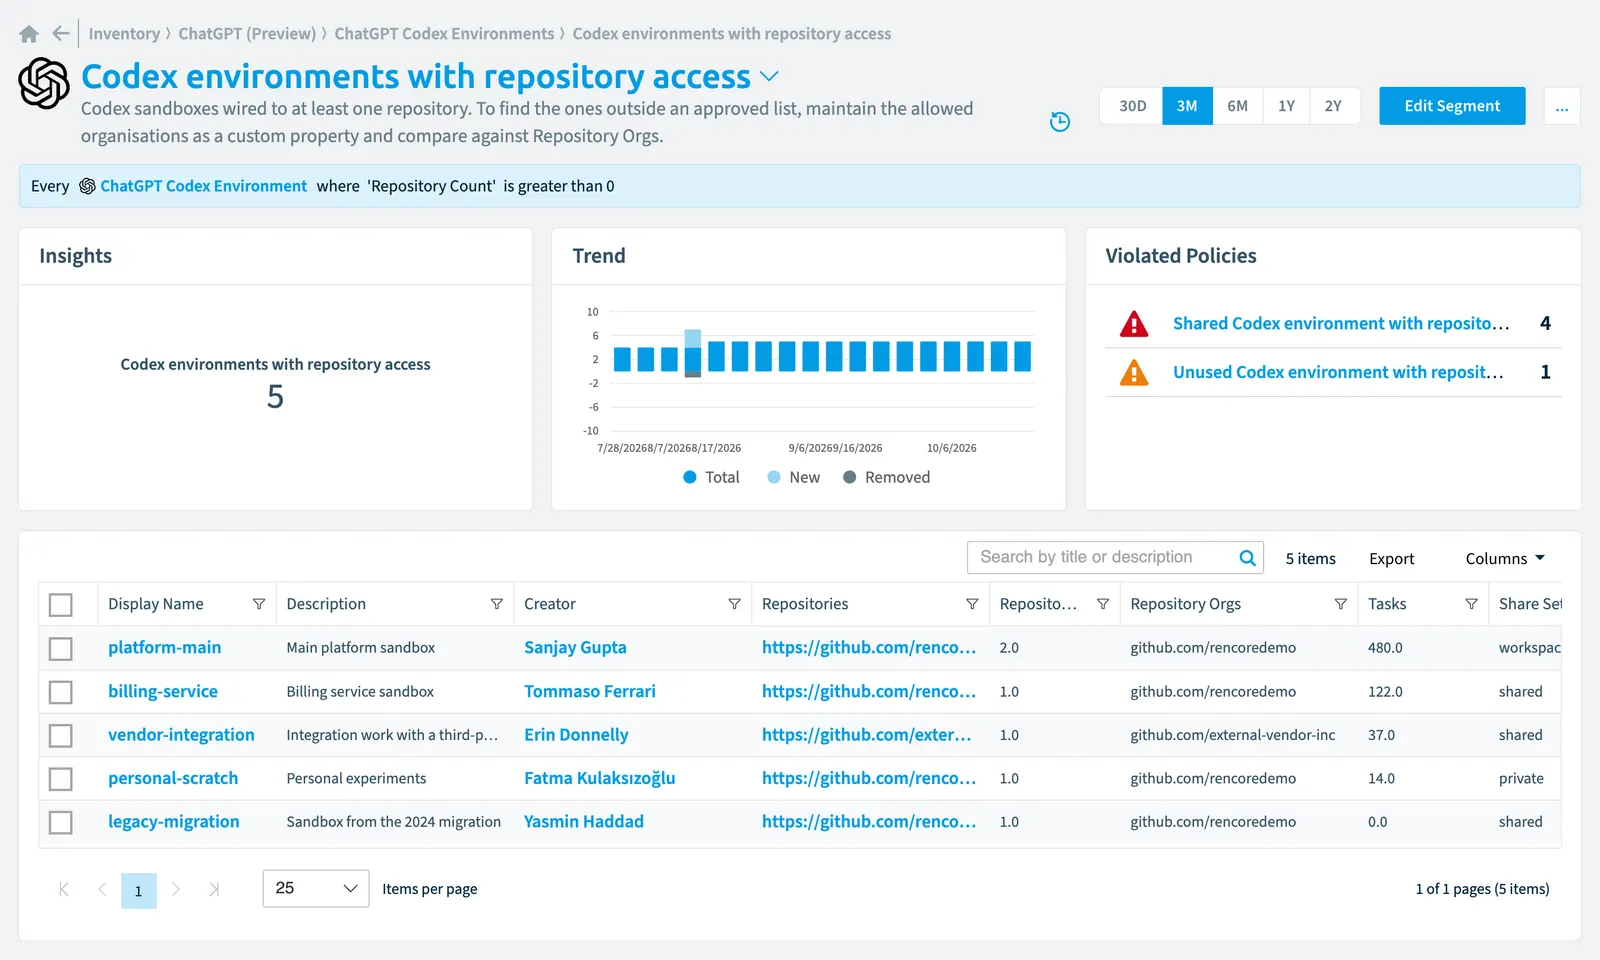
Task: Check the vendor-integration row checkbox
Action: pos(61,736)
